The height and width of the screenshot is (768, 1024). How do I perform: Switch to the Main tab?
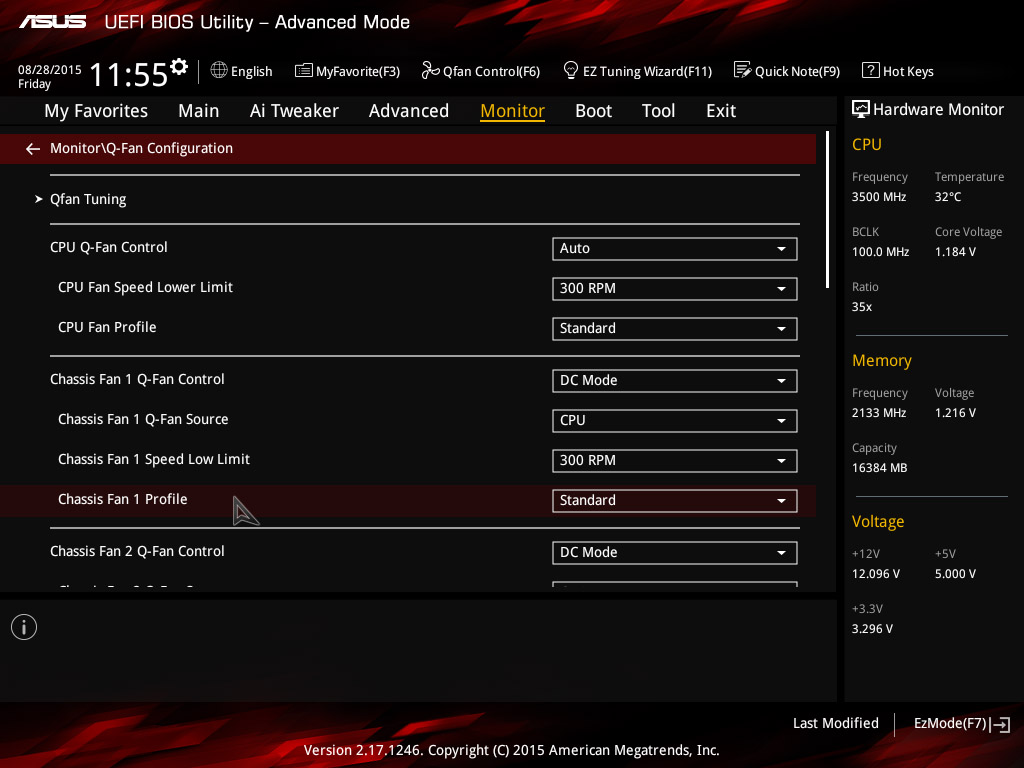pyautogui.click(x=199, y=111)
